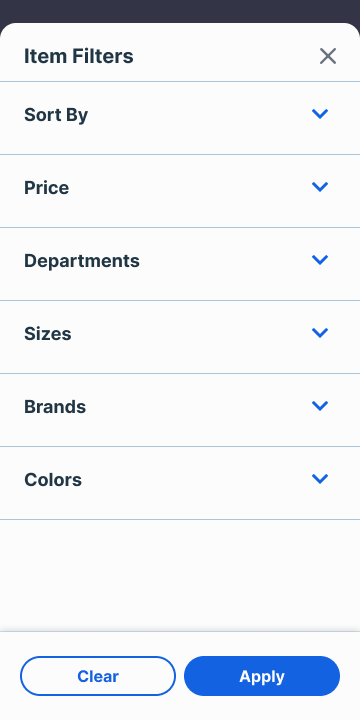This screenshot has height=720, width=360.
Task: Click the divider line under Item Filters
Action: (x=180, y=81)
